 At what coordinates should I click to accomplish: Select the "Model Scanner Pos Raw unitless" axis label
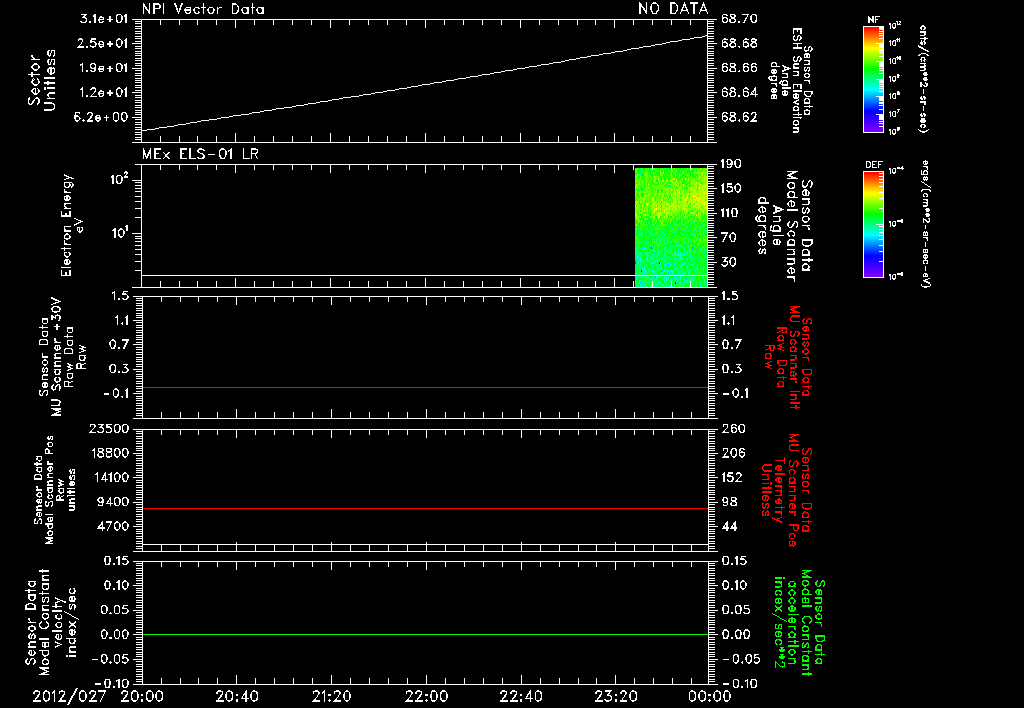pyautogui.click(x=54, y=490)
